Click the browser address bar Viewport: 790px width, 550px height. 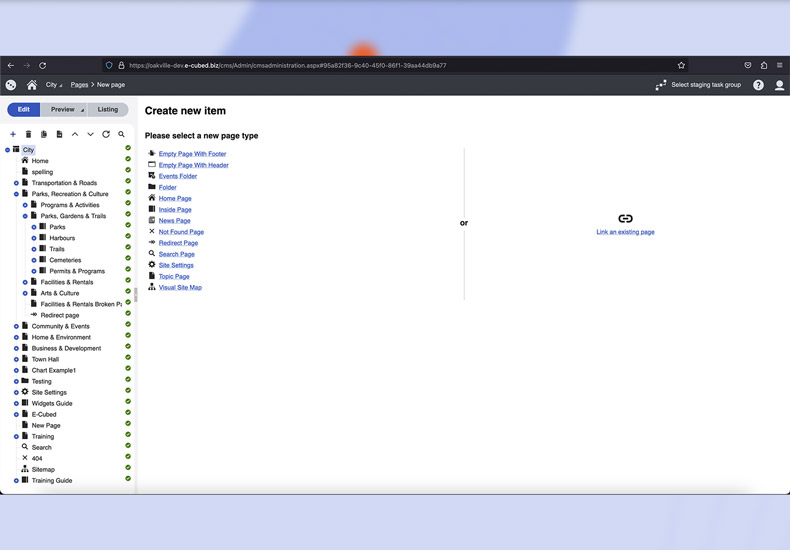point(400,65)
